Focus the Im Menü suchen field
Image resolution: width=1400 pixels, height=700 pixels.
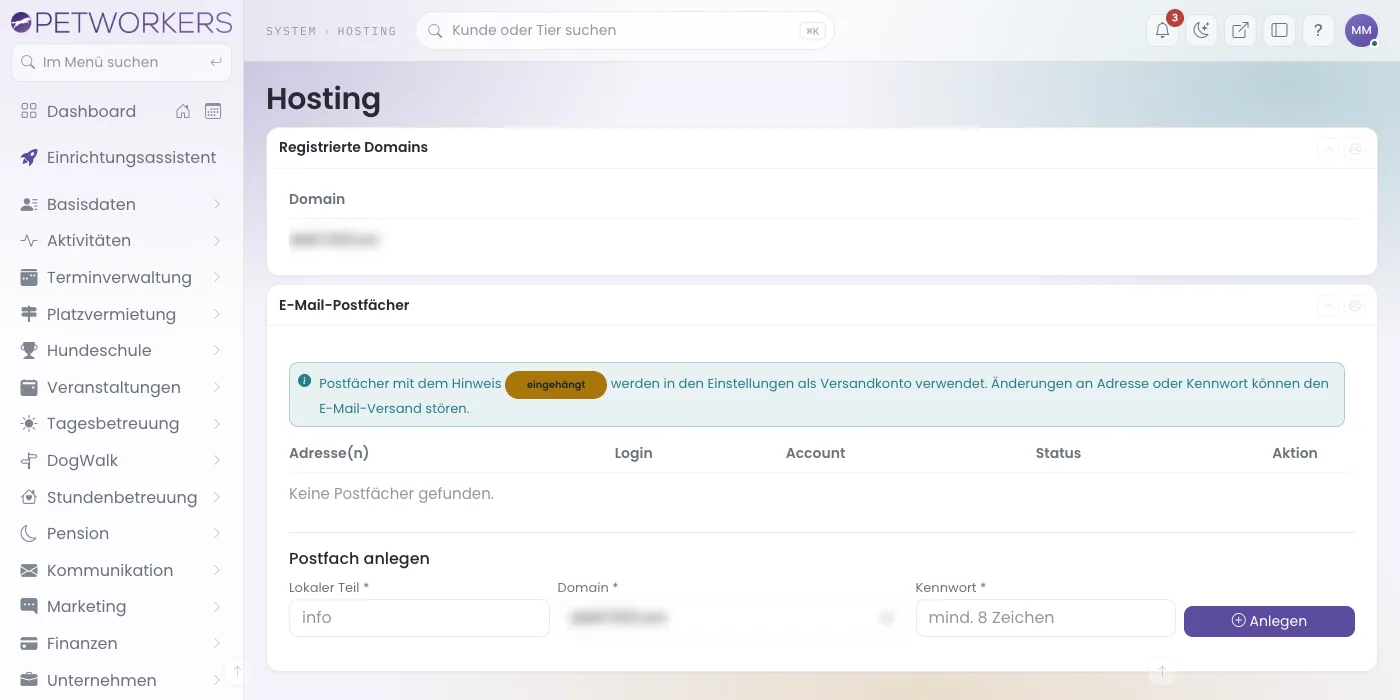[121, 62]
